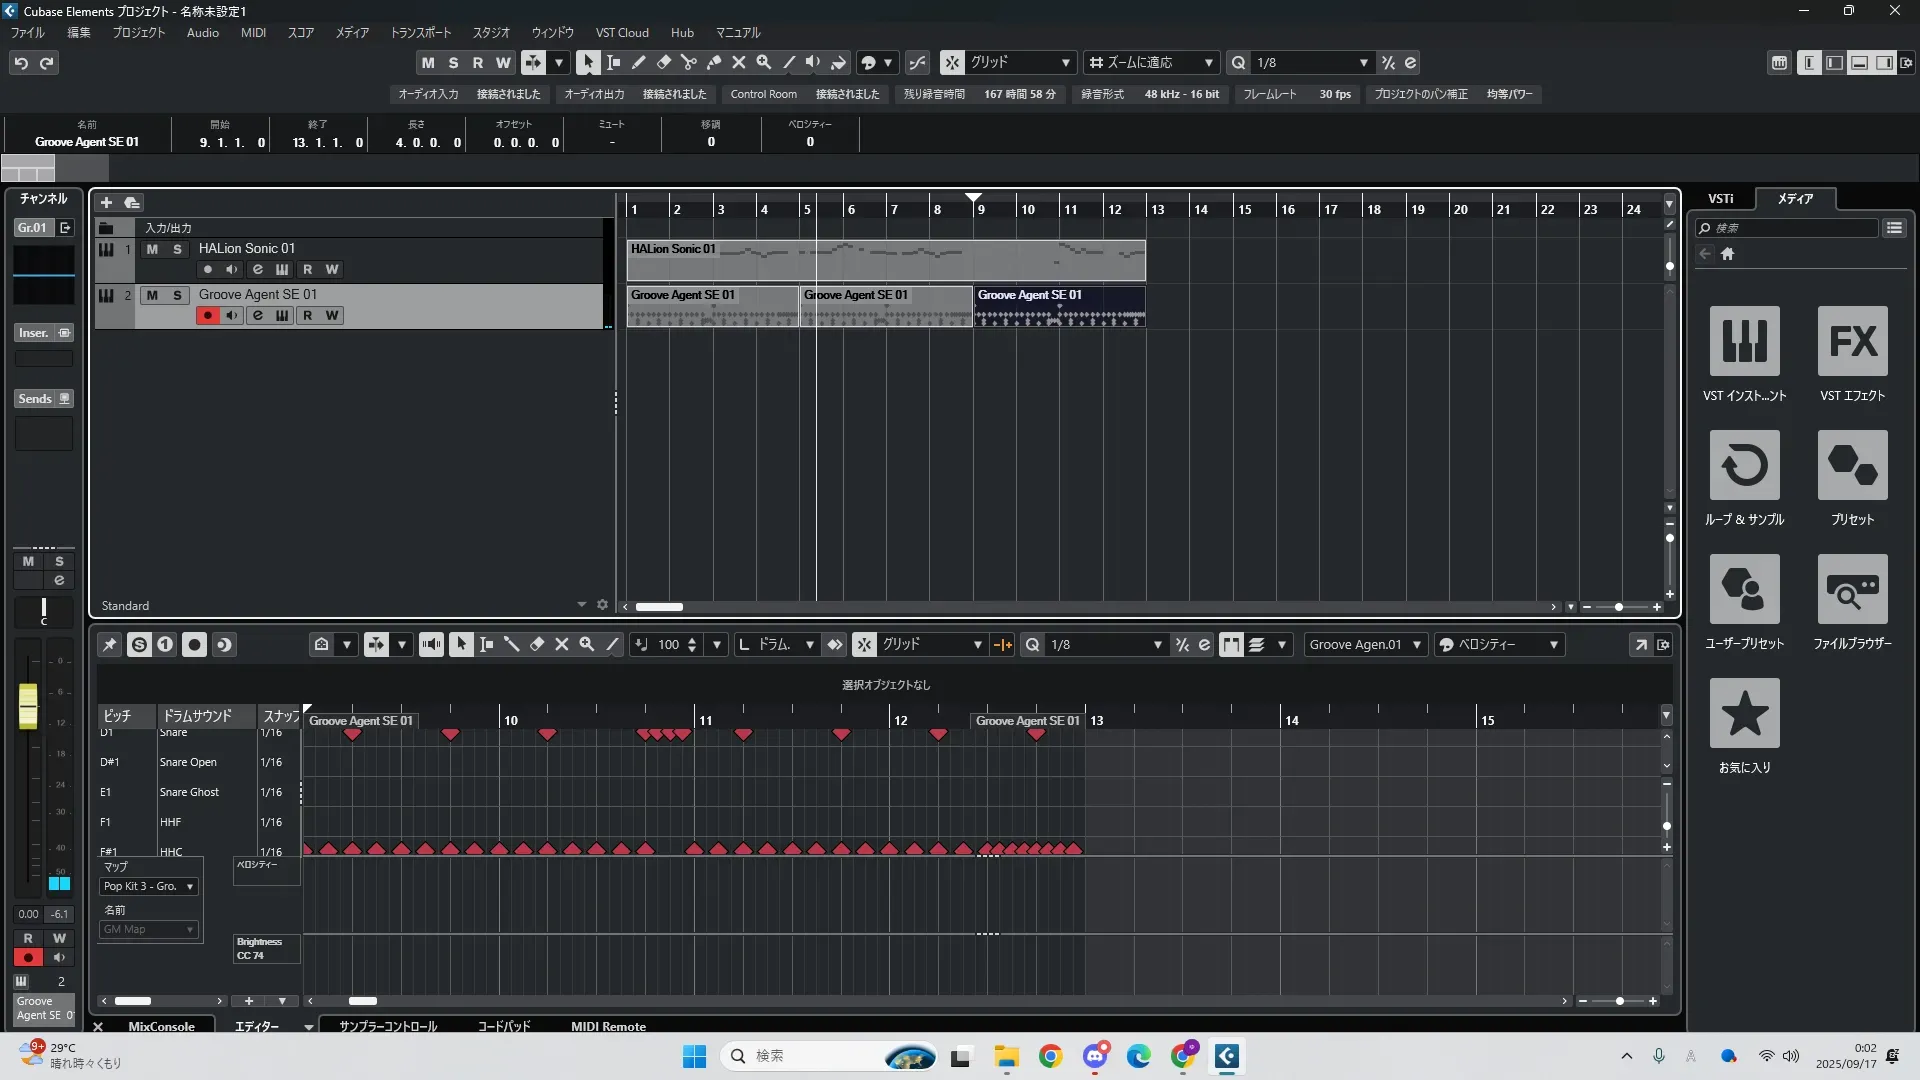Open the Pop Kit 3 drum map dropdown
The width and height of the screenshot is (1920, 1080).
pos(149,886)
